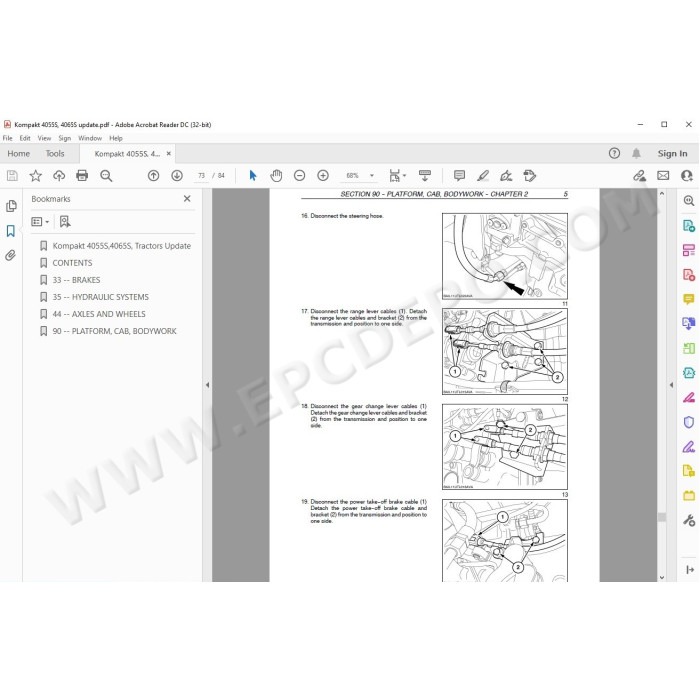Expand the right tools pane arrow
The image size is (700, 700).
coord(671,385)
